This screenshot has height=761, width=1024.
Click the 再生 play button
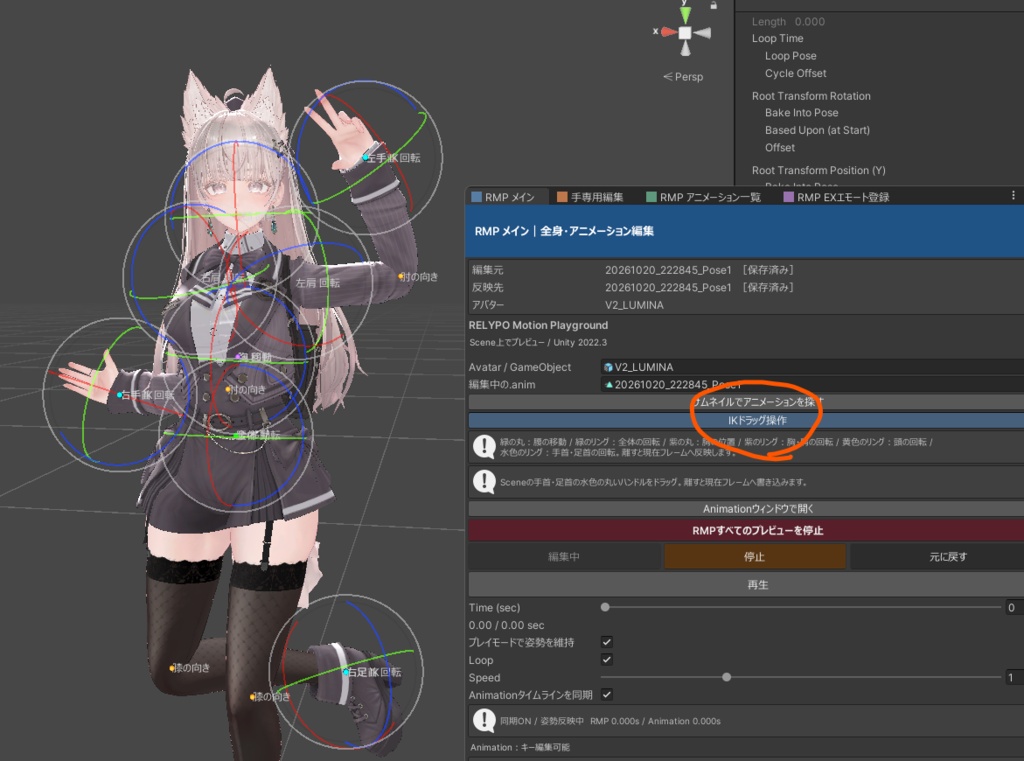[x=746, y=585]
